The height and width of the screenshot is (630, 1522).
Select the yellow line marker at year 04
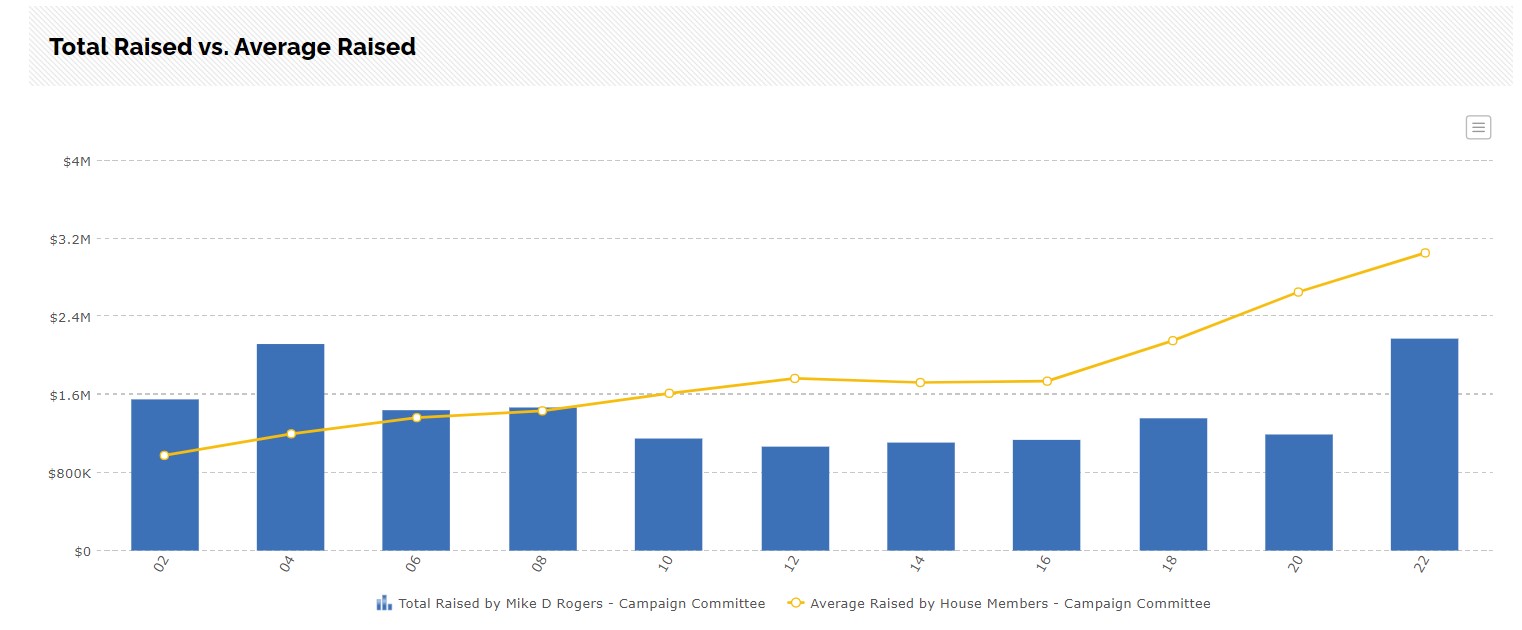pyautogui.click(x=291, y=434)
